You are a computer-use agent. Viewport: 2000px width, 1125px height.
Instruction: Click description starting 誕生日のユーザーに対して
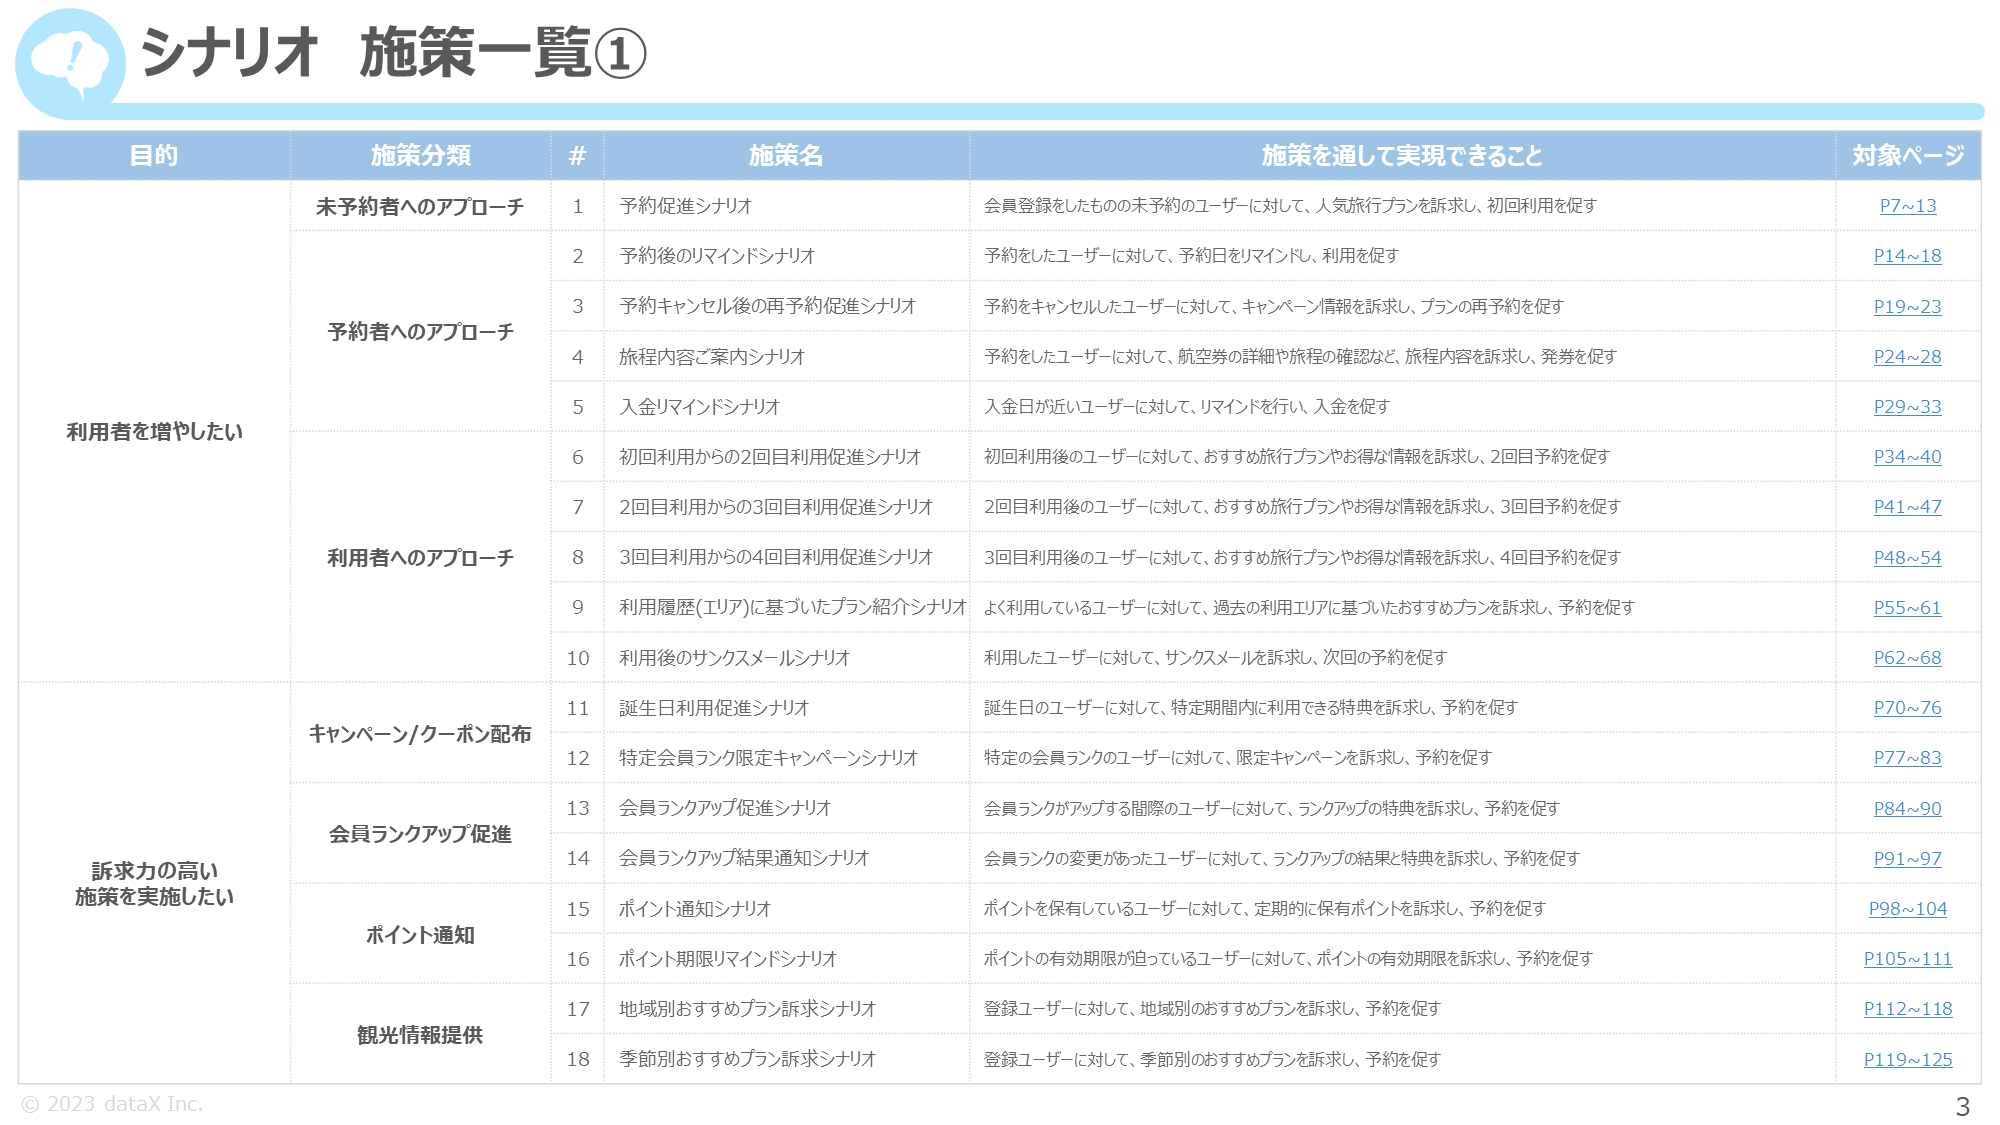[x=1251, y=708]
